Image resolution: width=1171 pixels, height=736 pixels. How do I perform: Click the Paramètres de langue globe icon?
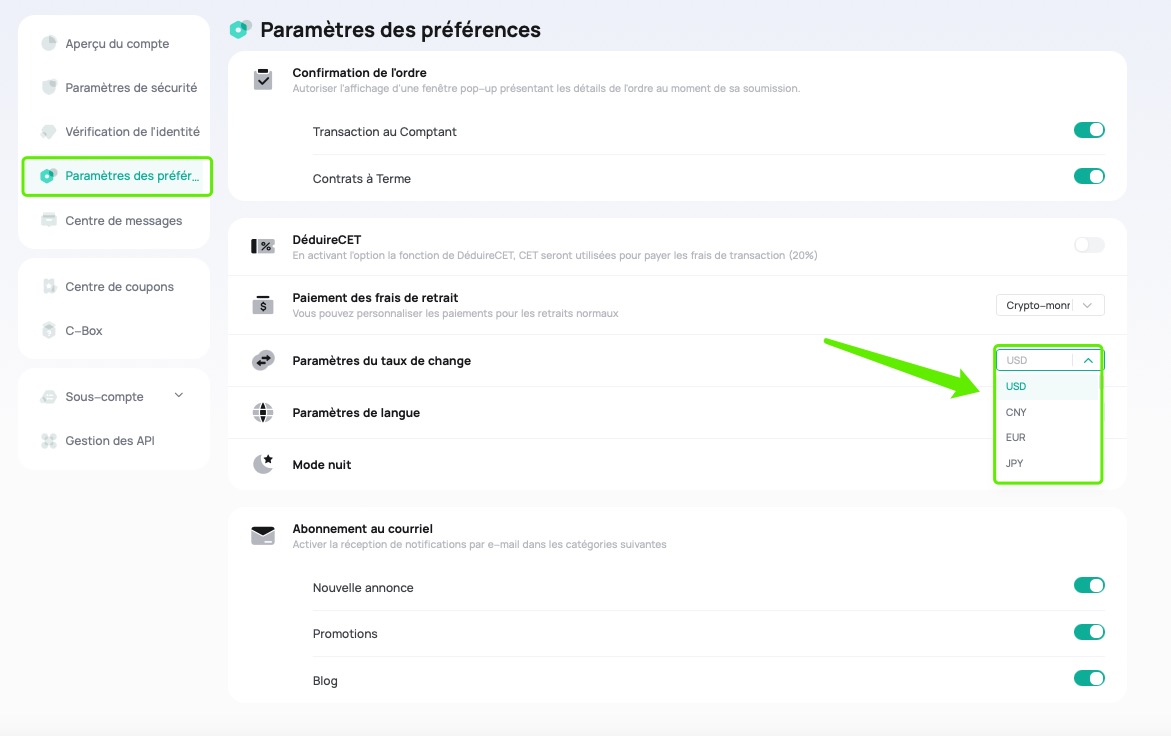pyautogui.click(x=263, y=412)
